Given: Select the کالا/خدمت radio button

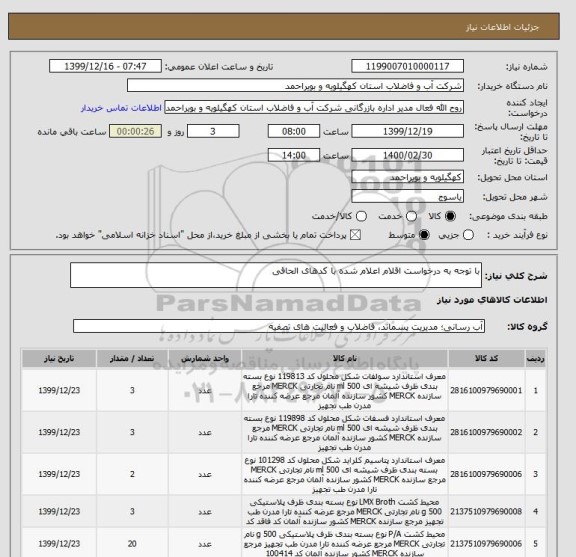Looking at the screenshot, I should (361, 216).
